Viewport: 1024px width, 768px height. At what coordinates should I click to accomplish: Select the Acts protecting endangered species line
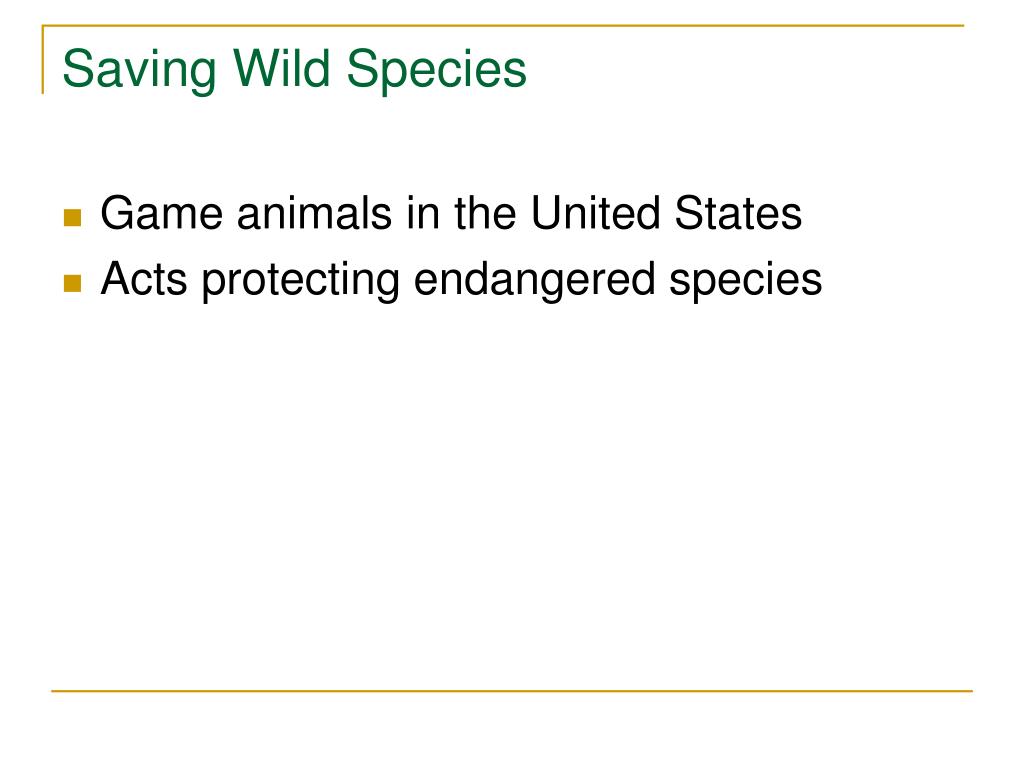pos(462,281)
